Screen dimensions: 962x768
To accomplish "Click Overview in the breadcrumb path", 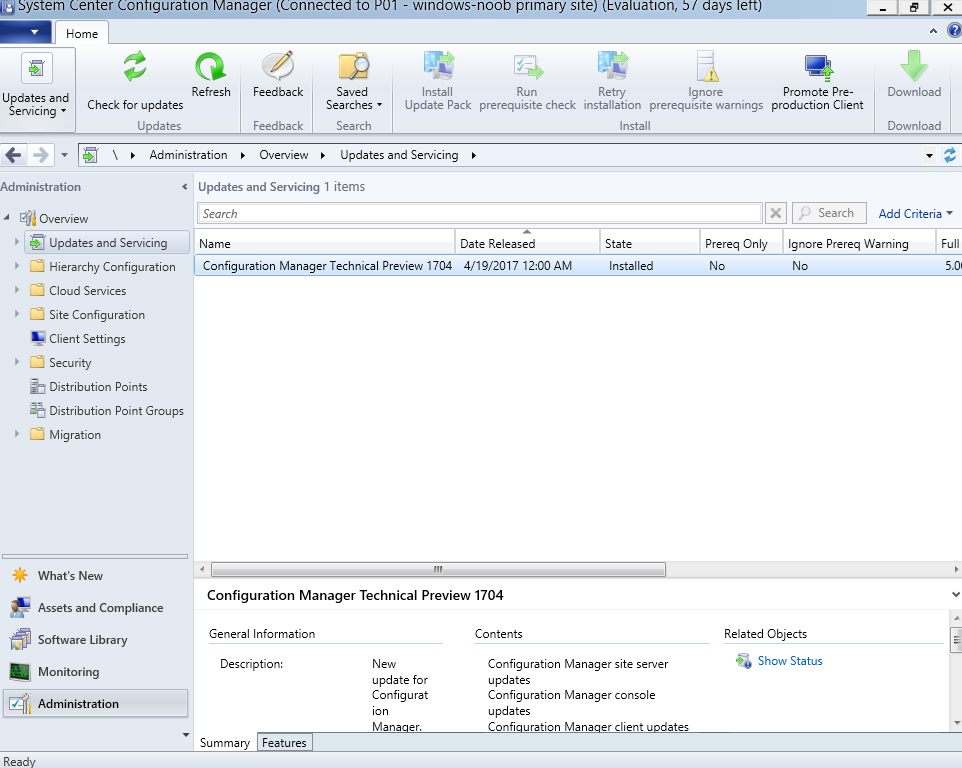I will click(283, 155).
